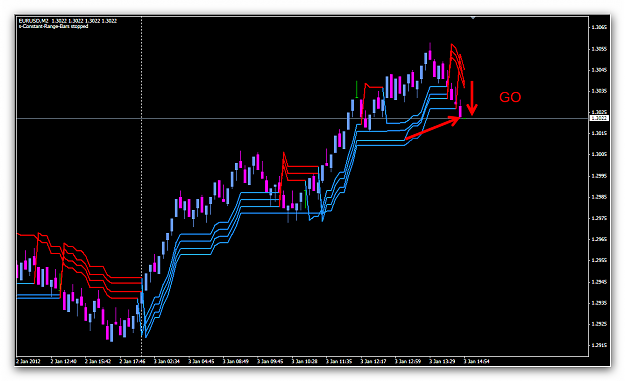Click the 1.3045 price axis label

599,70
